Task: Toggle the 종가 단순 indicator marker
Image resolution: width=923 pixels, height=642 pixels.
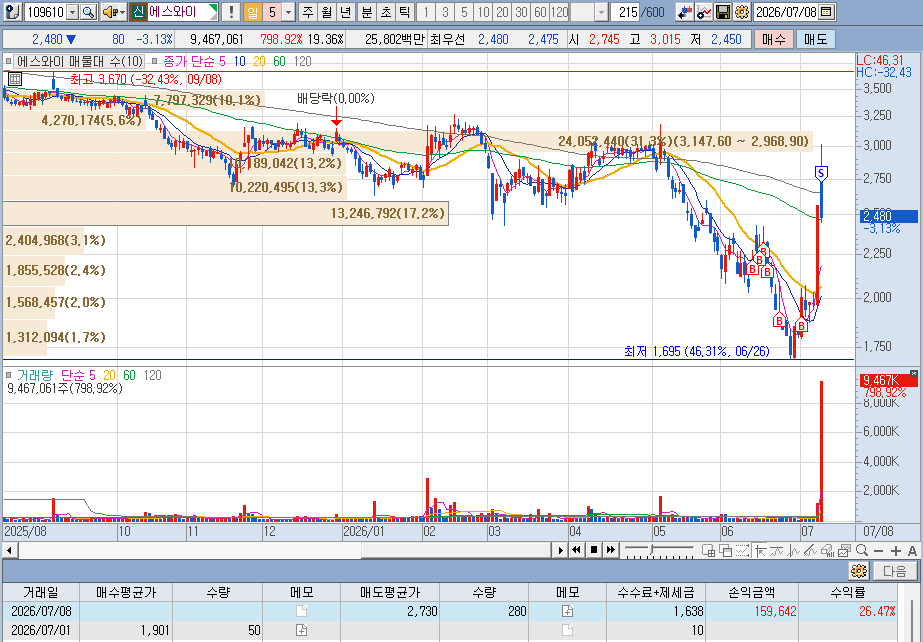Action: 155,61
